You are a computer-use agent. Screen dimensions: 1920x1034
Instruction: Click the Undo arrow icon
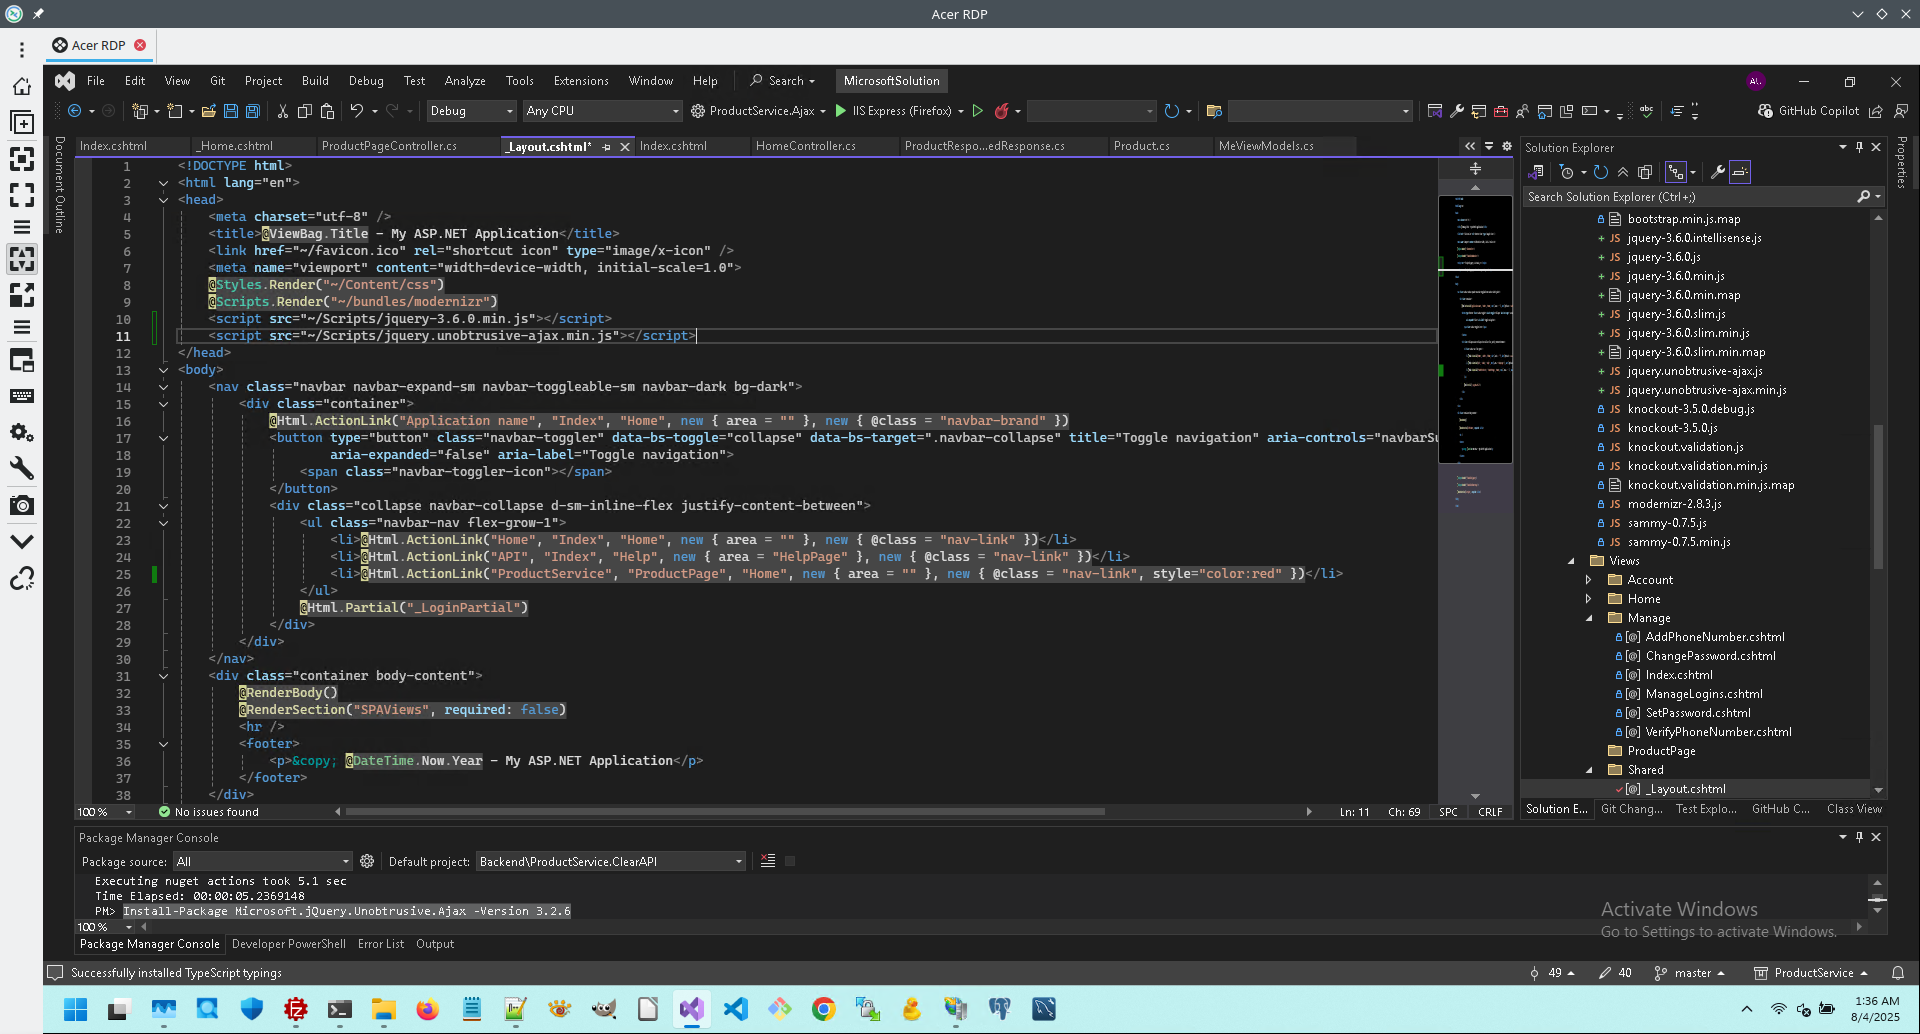pos(356,111)
